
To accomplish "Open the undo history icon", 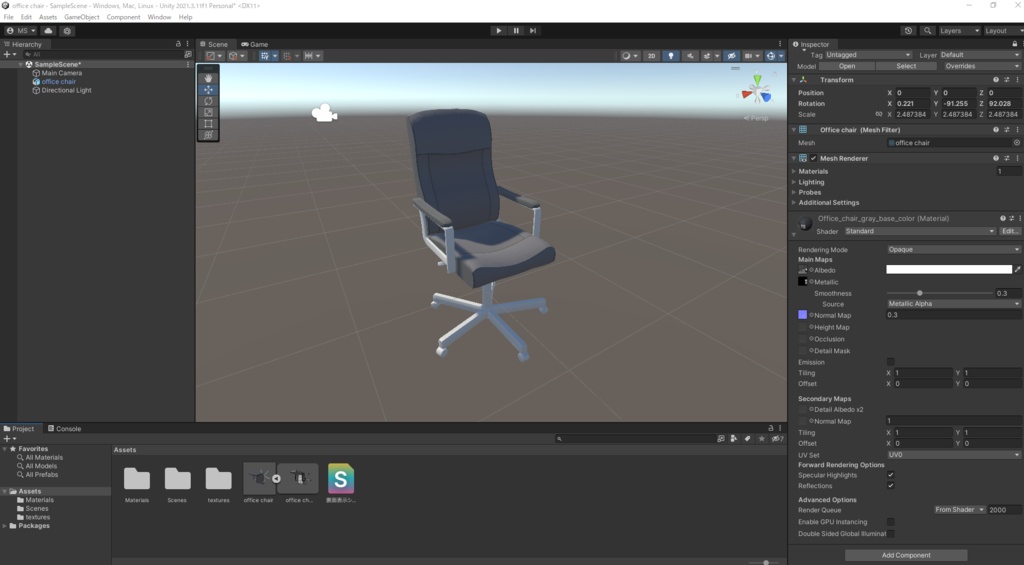I will (x=908, y=31).
